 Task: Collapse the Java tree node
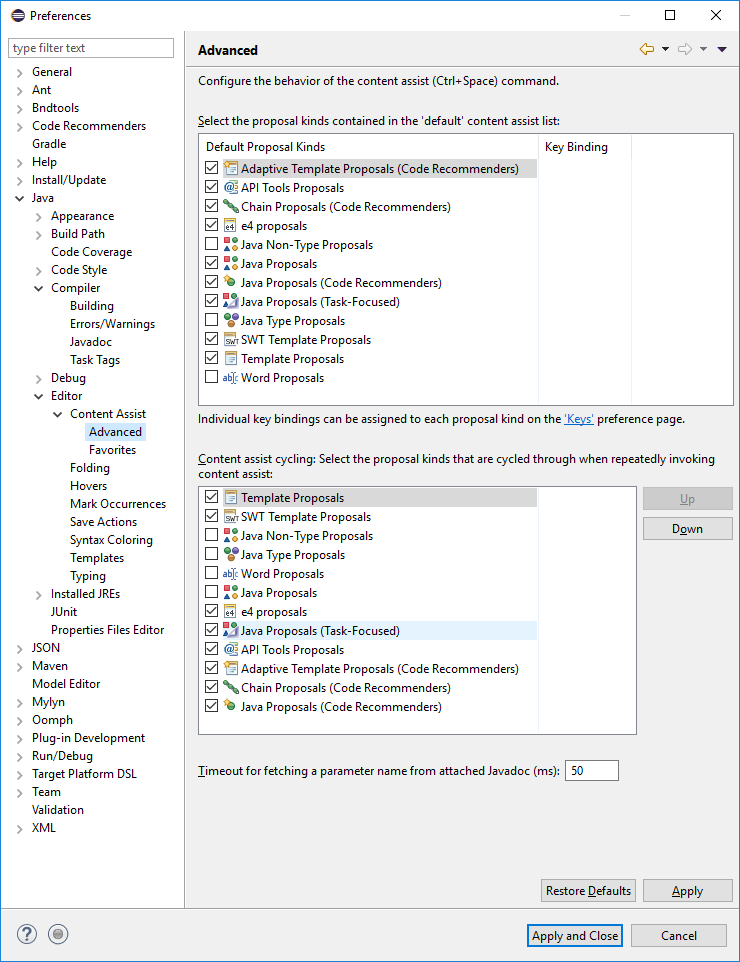[20, 198]
